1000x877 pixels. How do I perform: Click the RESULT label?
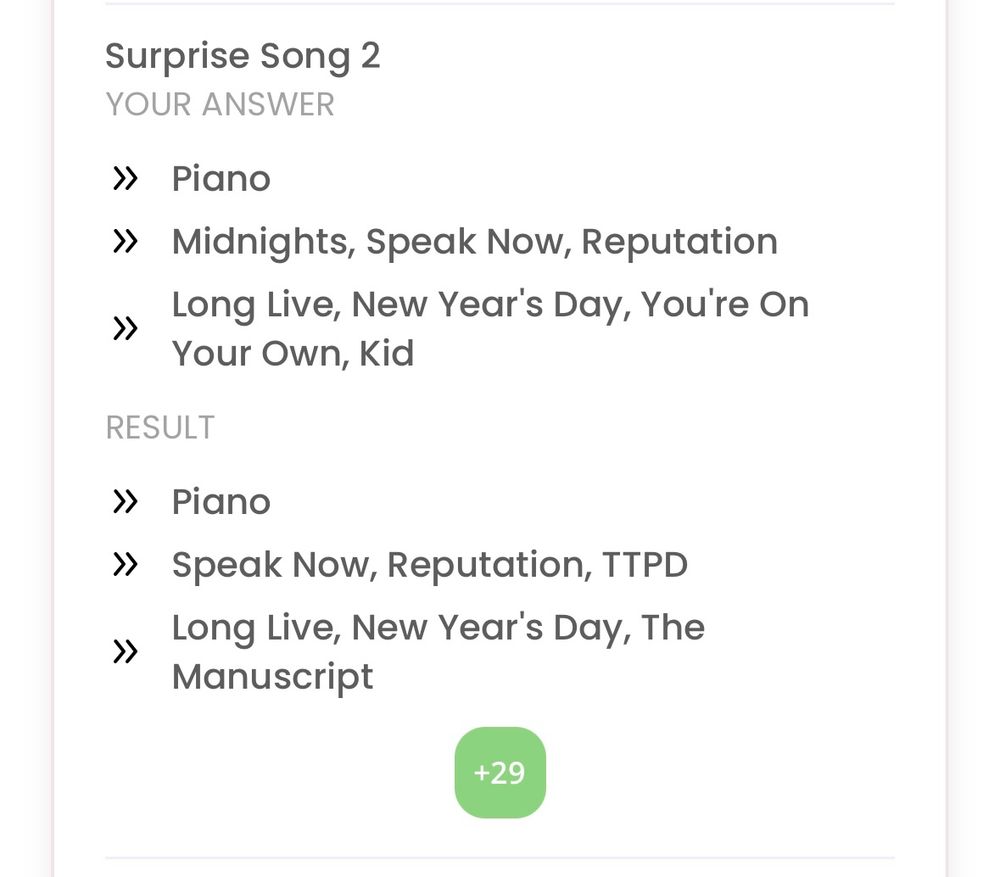[160, 427]
